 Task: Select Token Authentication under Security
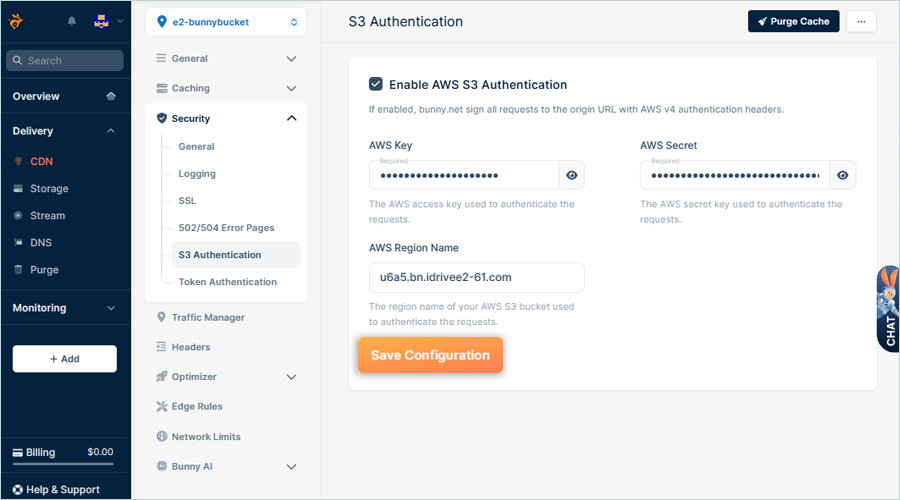point(227,282)
